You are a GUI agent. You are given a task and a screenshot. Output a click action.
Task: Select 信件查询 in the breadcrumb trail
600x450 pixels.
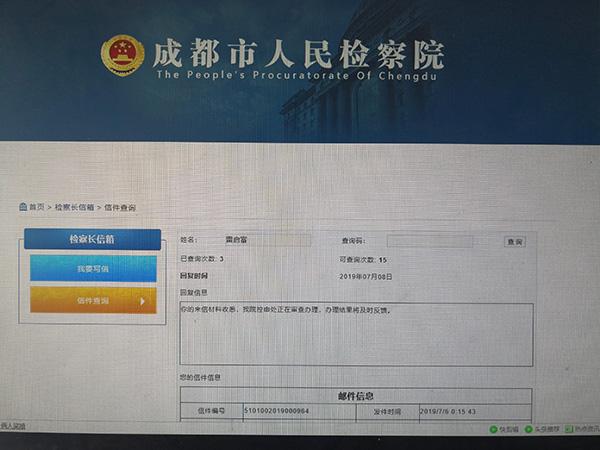(120, 208)
